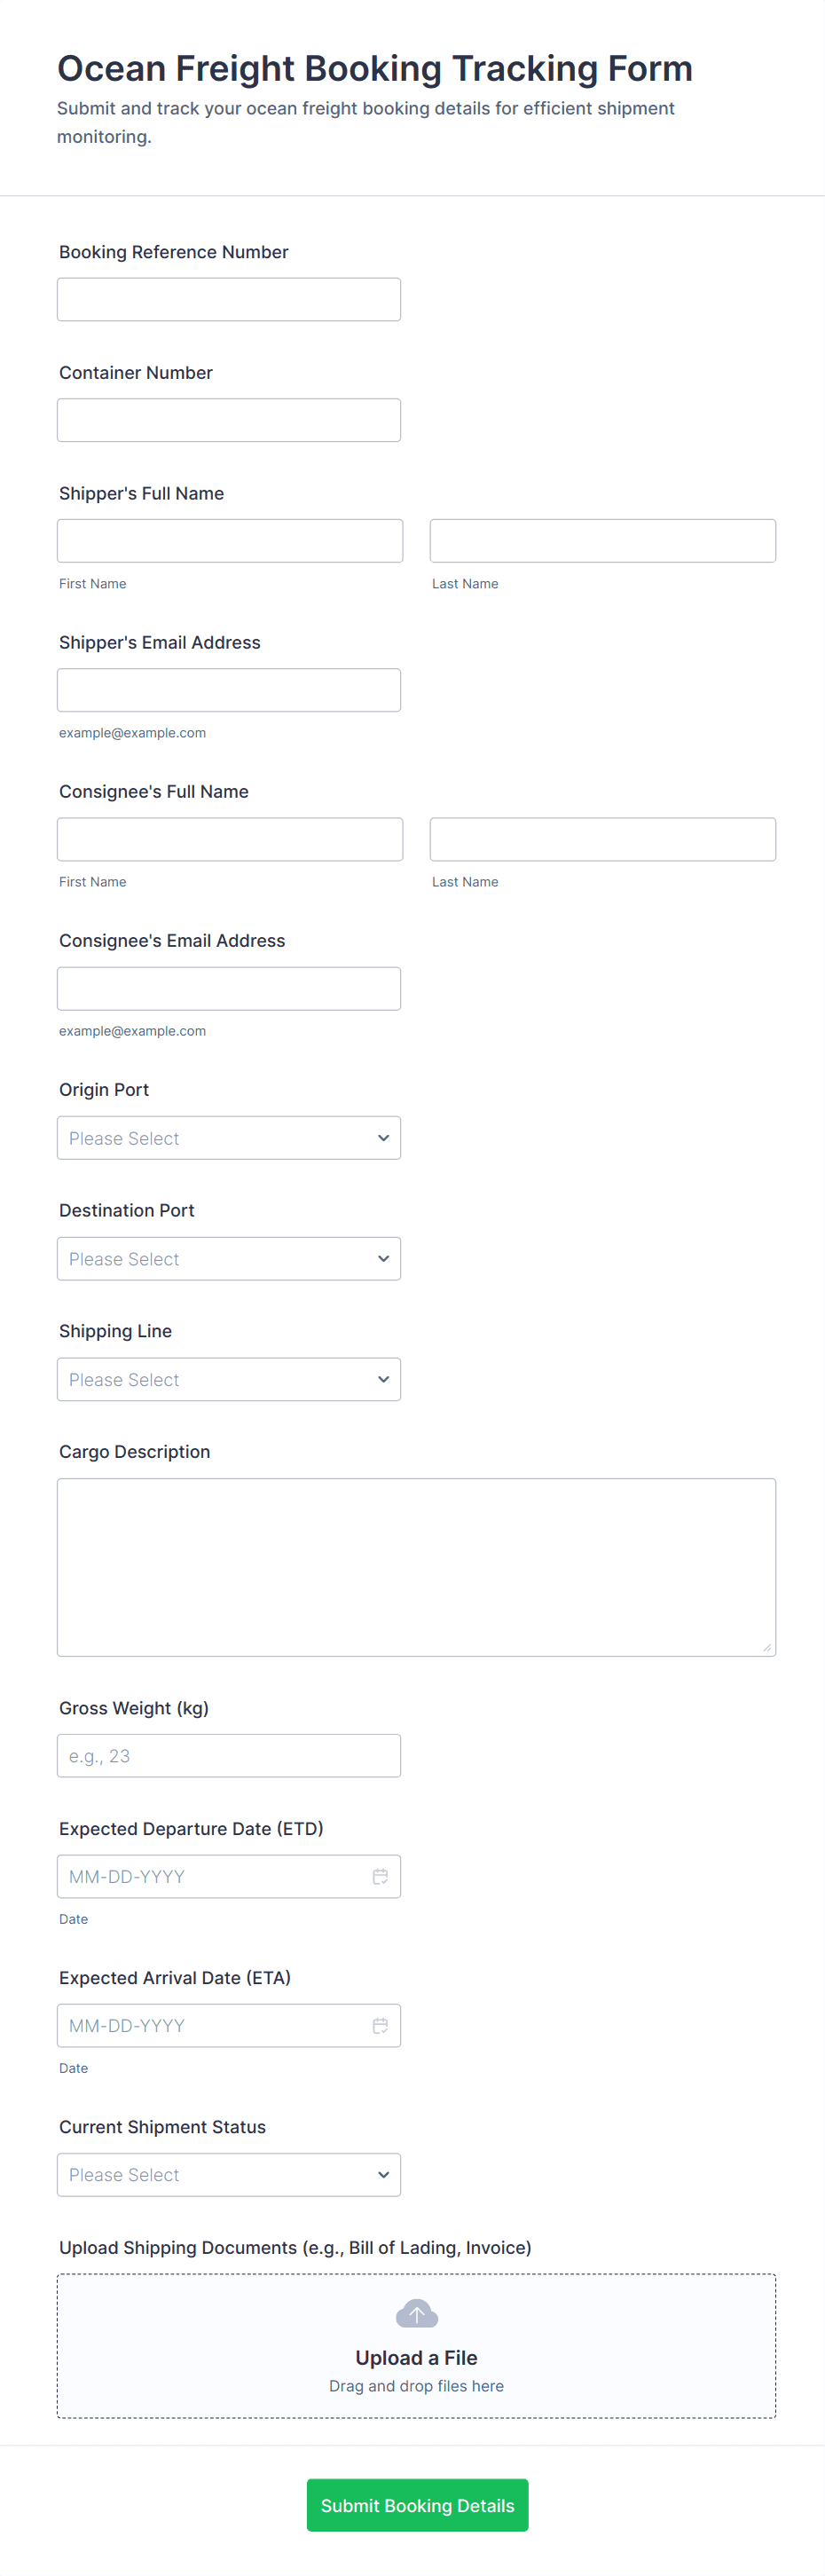Focus Consignee's Email Address field
The height and width of the screenshot is (2576, 825).
coord(229,988)
